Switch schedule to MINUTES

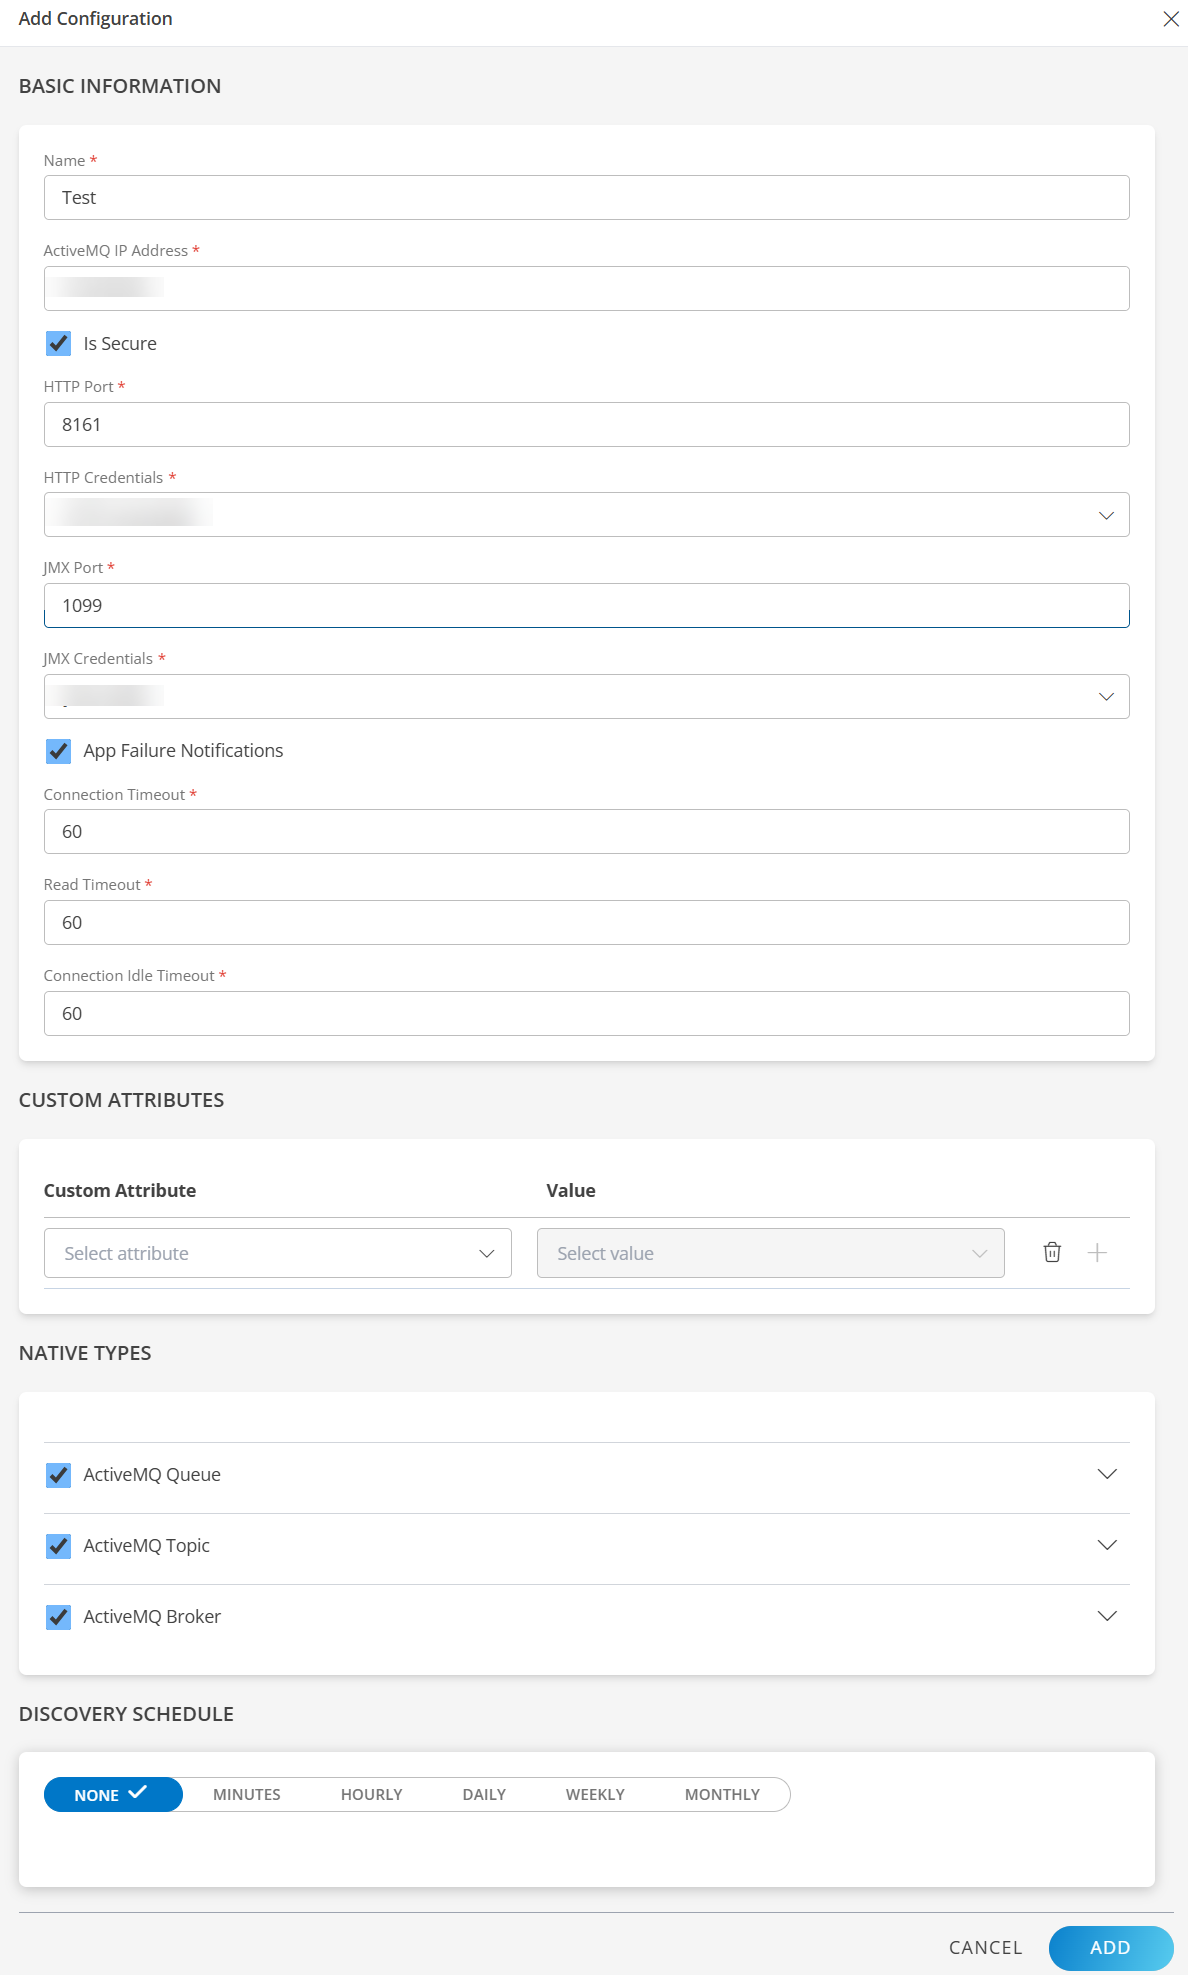point(247,1795)
